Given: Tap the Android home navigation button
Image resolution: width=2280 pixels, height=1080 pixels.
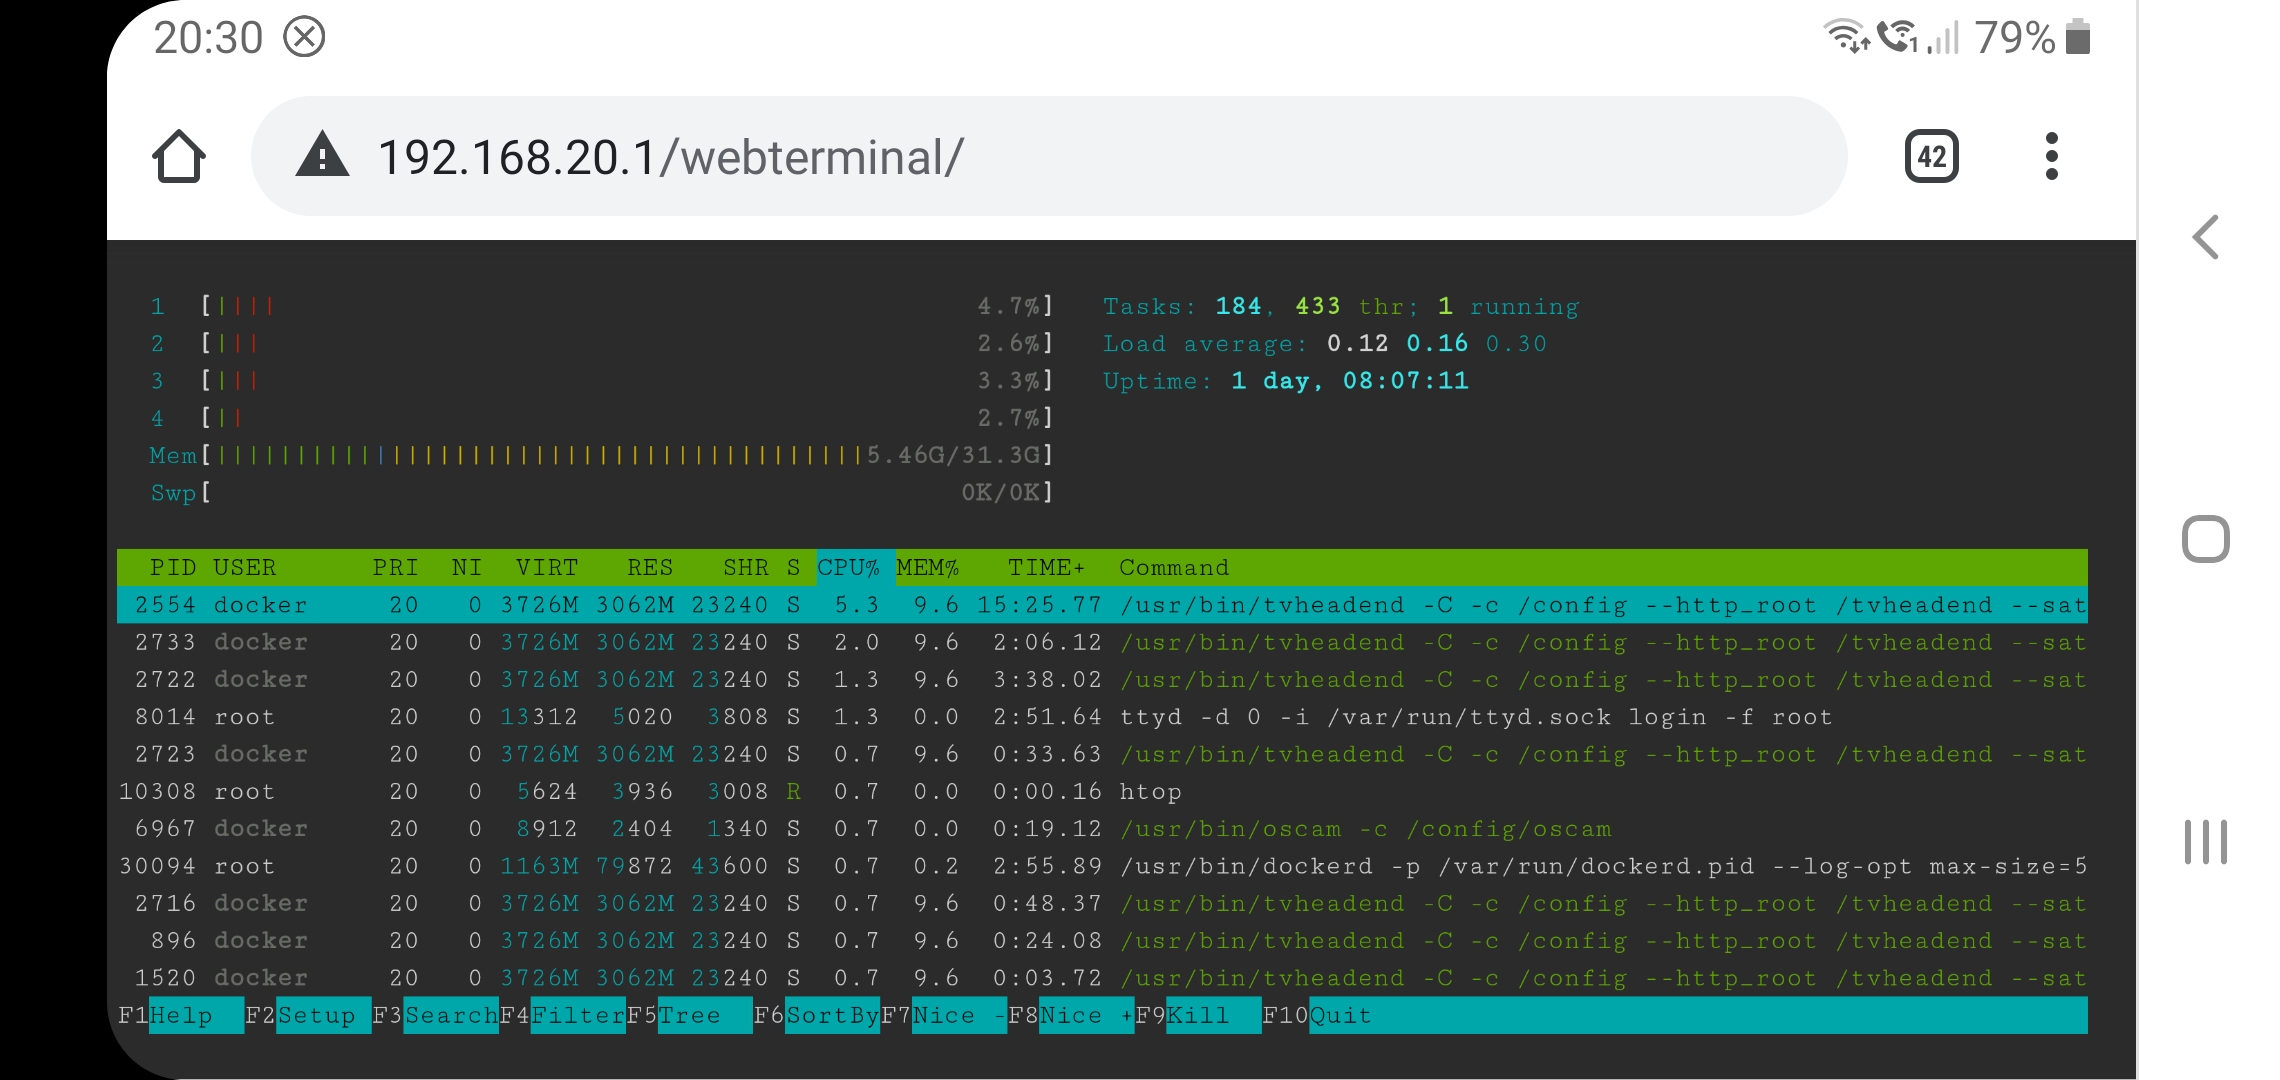Looking at the screenshot, I should pos(2205,539).
